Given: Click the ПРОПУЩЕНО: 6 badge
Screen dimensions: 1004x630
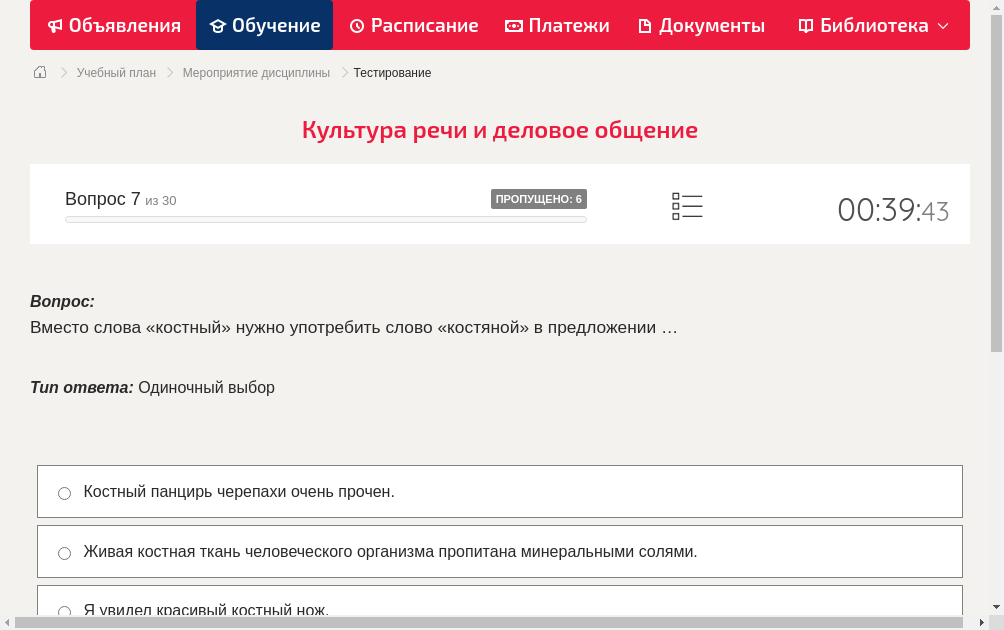Looking at the screenshot, I should [x=540, y=199].
